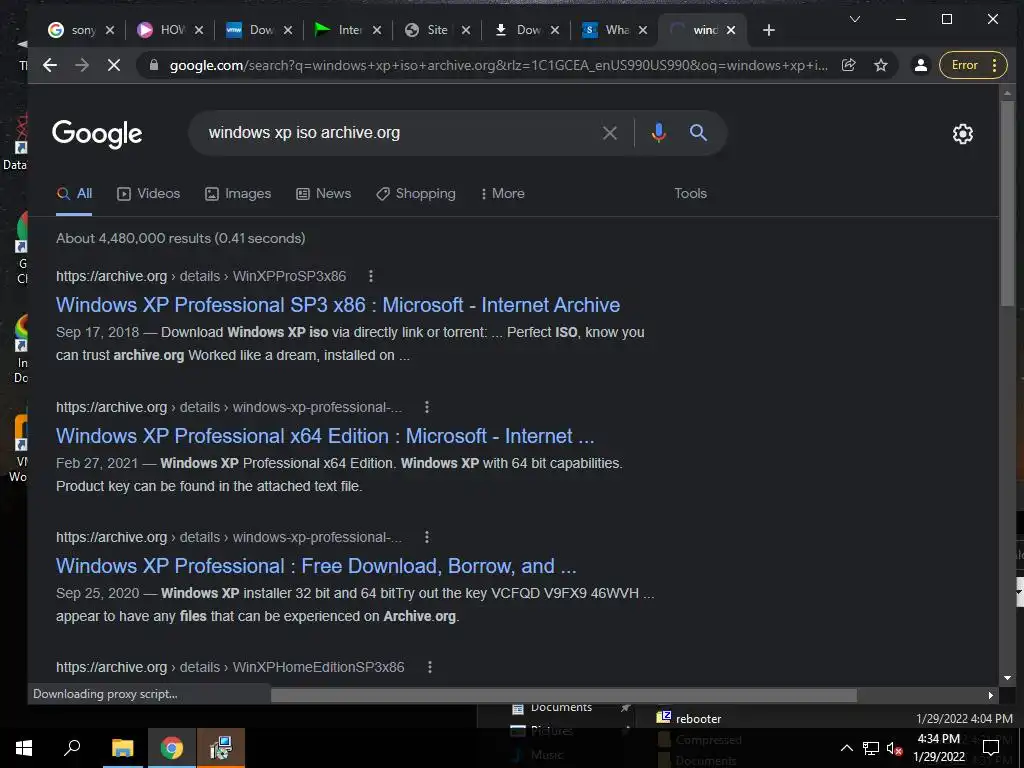Open Windows XP Professional SP3 x86 result

point(338,305)
